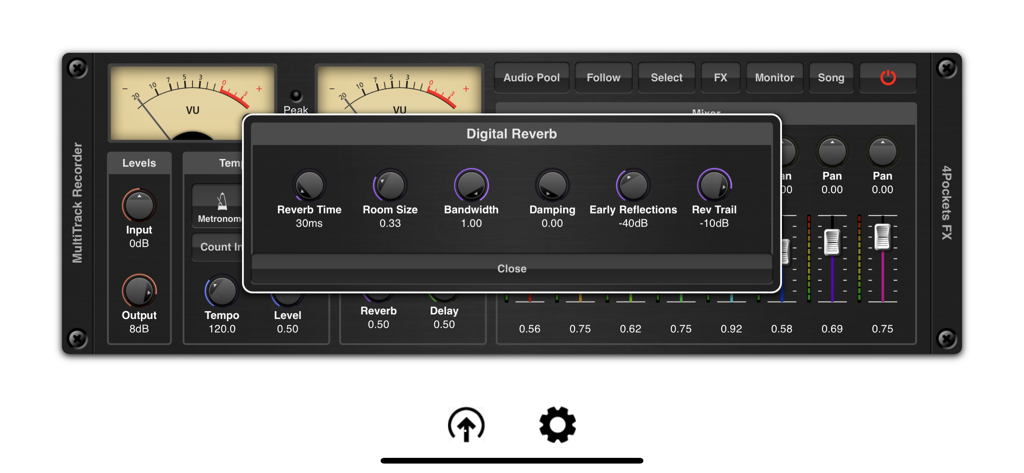Adjust the Damping knob
The image size is (1024, 473).
pos(552,186)
